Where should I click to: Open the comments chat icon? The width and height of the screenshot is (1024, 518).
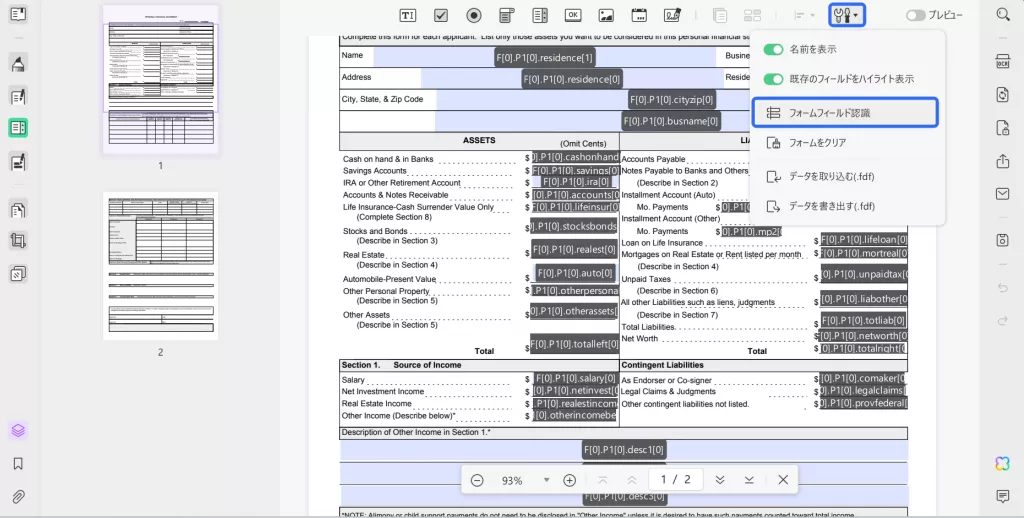1002,496
